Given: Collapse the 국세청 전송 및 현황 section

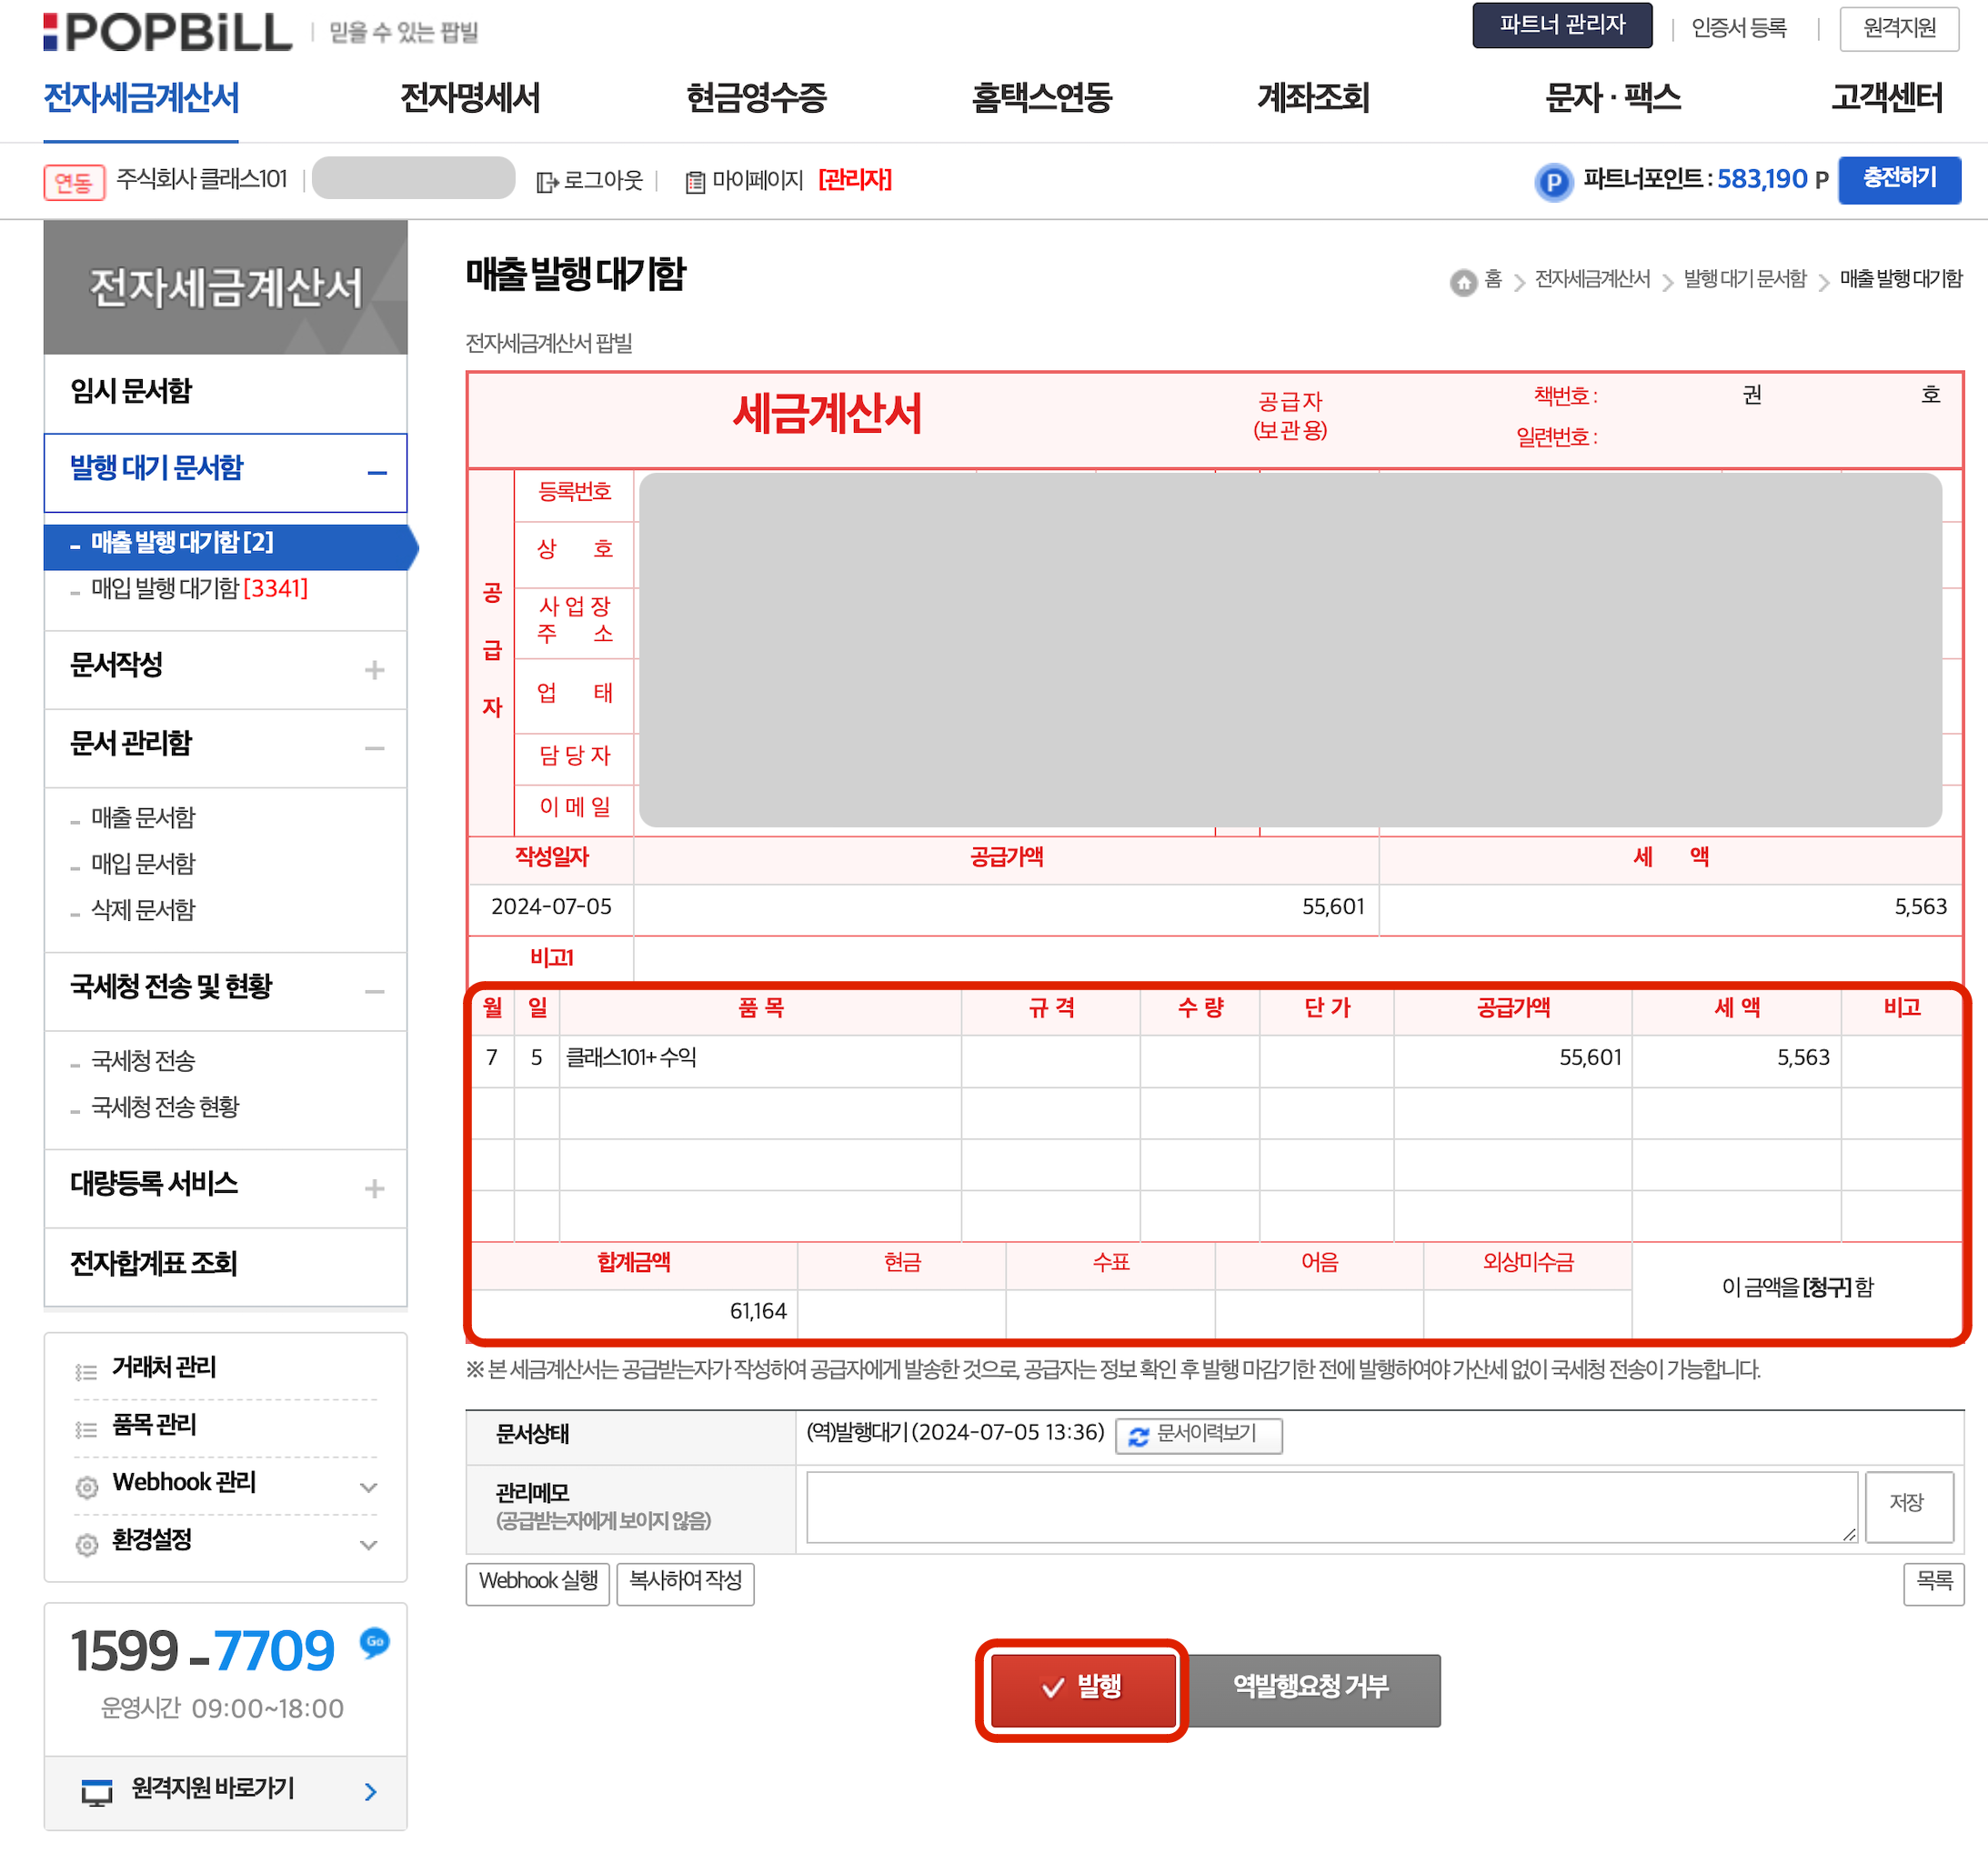Looking at the screenshot, I should 374,991.
